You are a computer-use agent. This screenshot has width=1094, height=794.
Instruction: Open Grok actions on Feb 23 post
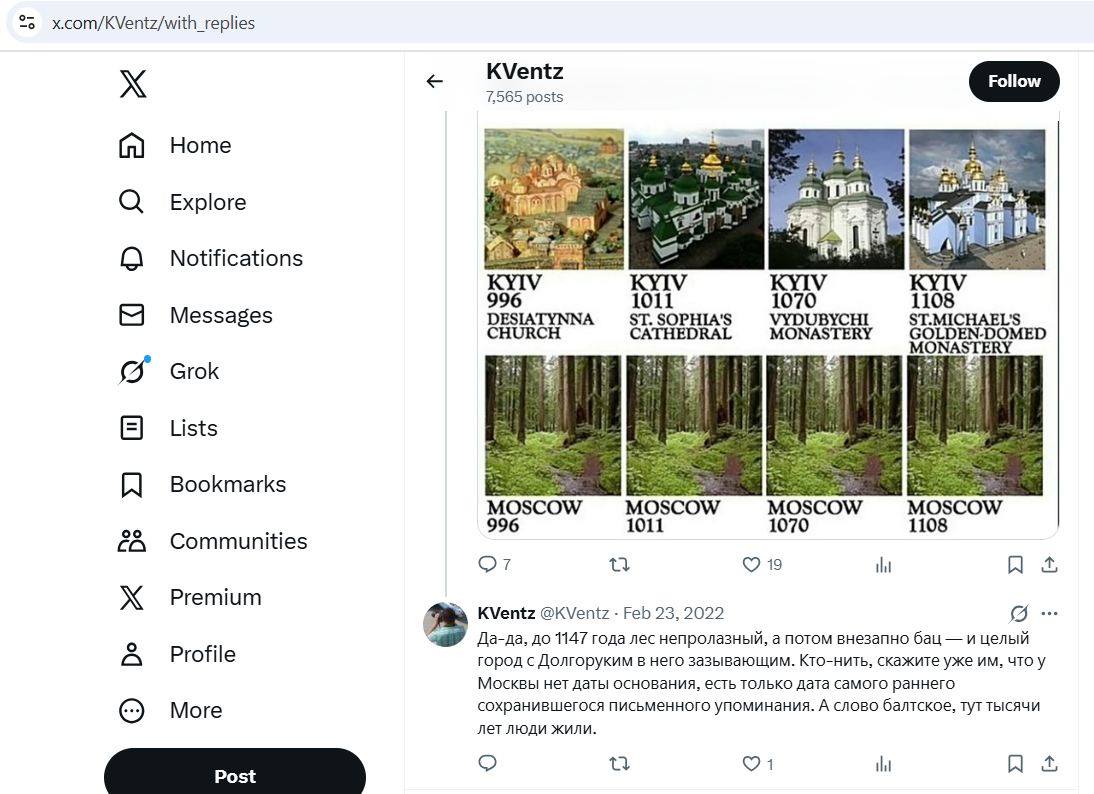point(1019,613)
